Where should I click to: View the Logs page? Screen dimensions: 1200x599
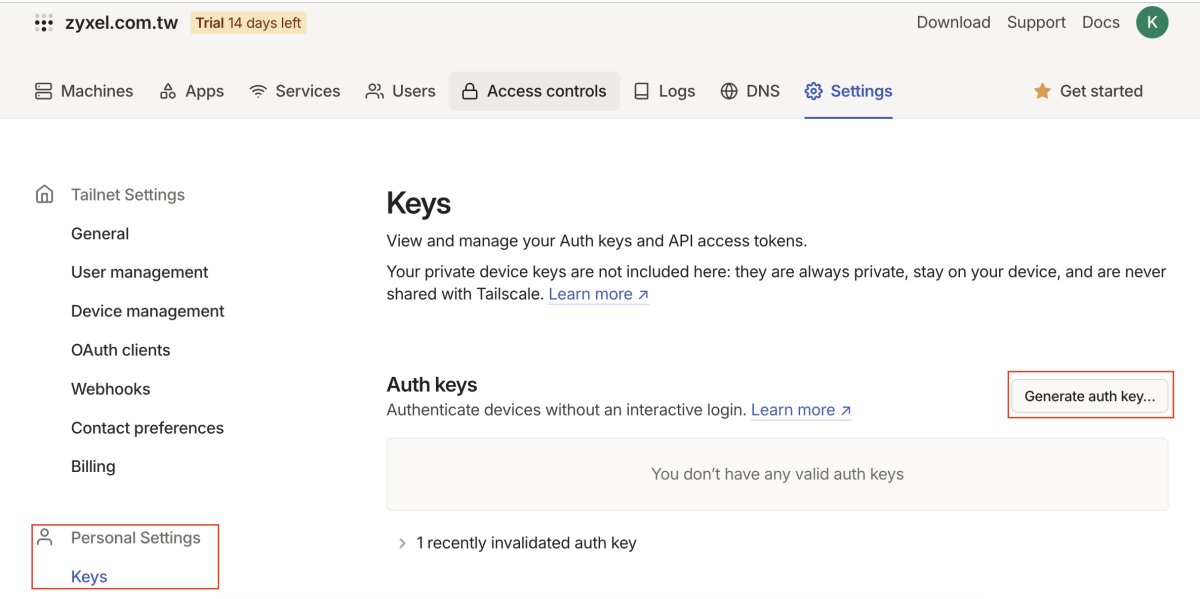pyautogui.click(x=665, y=91)
